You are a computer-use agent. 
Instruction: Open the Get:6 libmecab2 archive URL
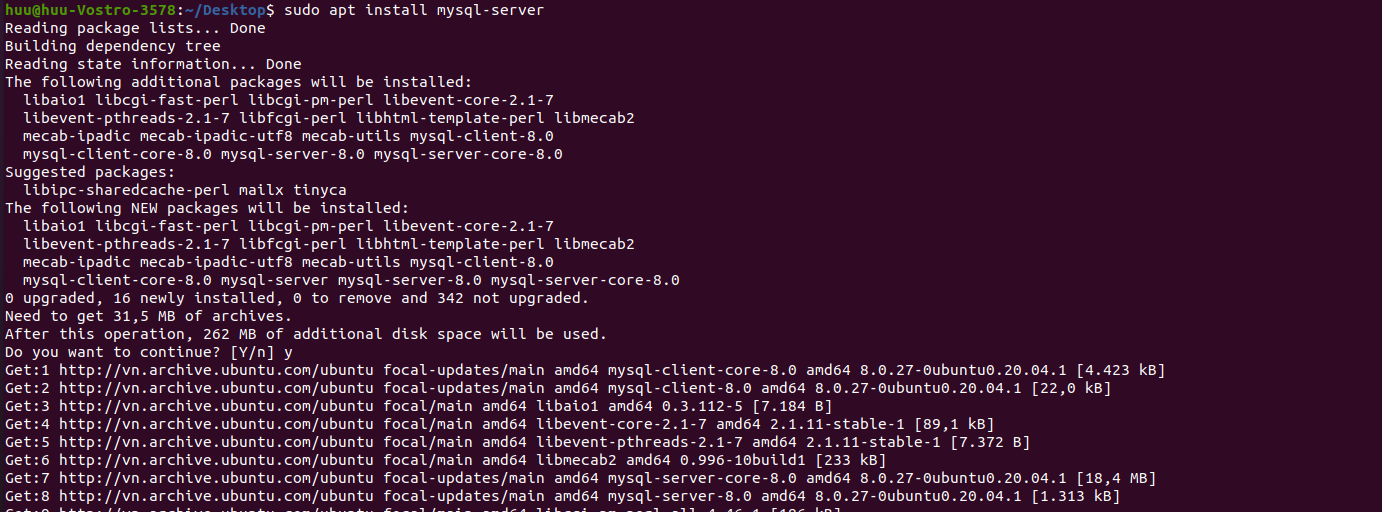click(216, 460)
